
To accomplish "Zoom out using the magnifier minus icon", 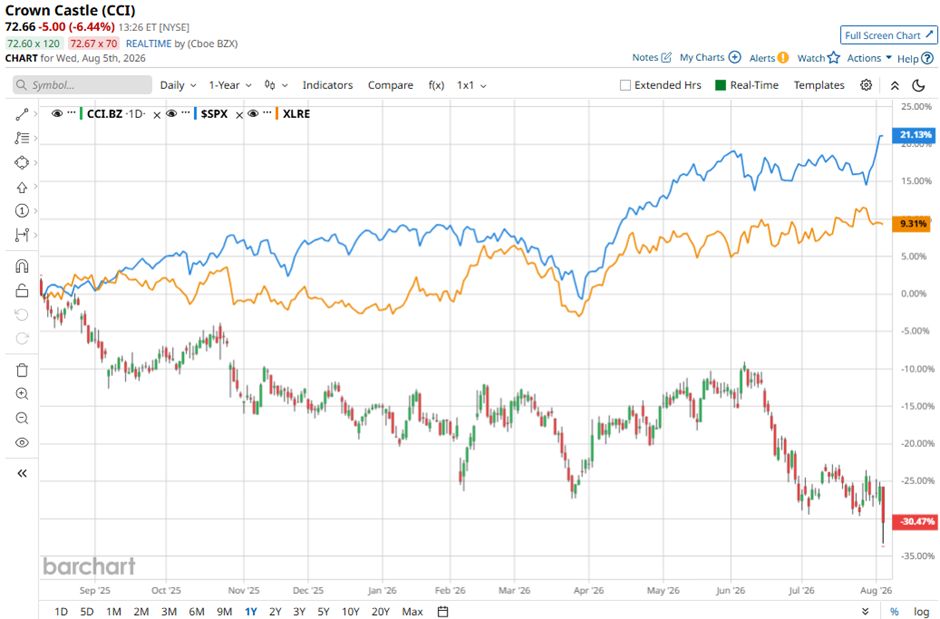I will click(x=22, y=418).
